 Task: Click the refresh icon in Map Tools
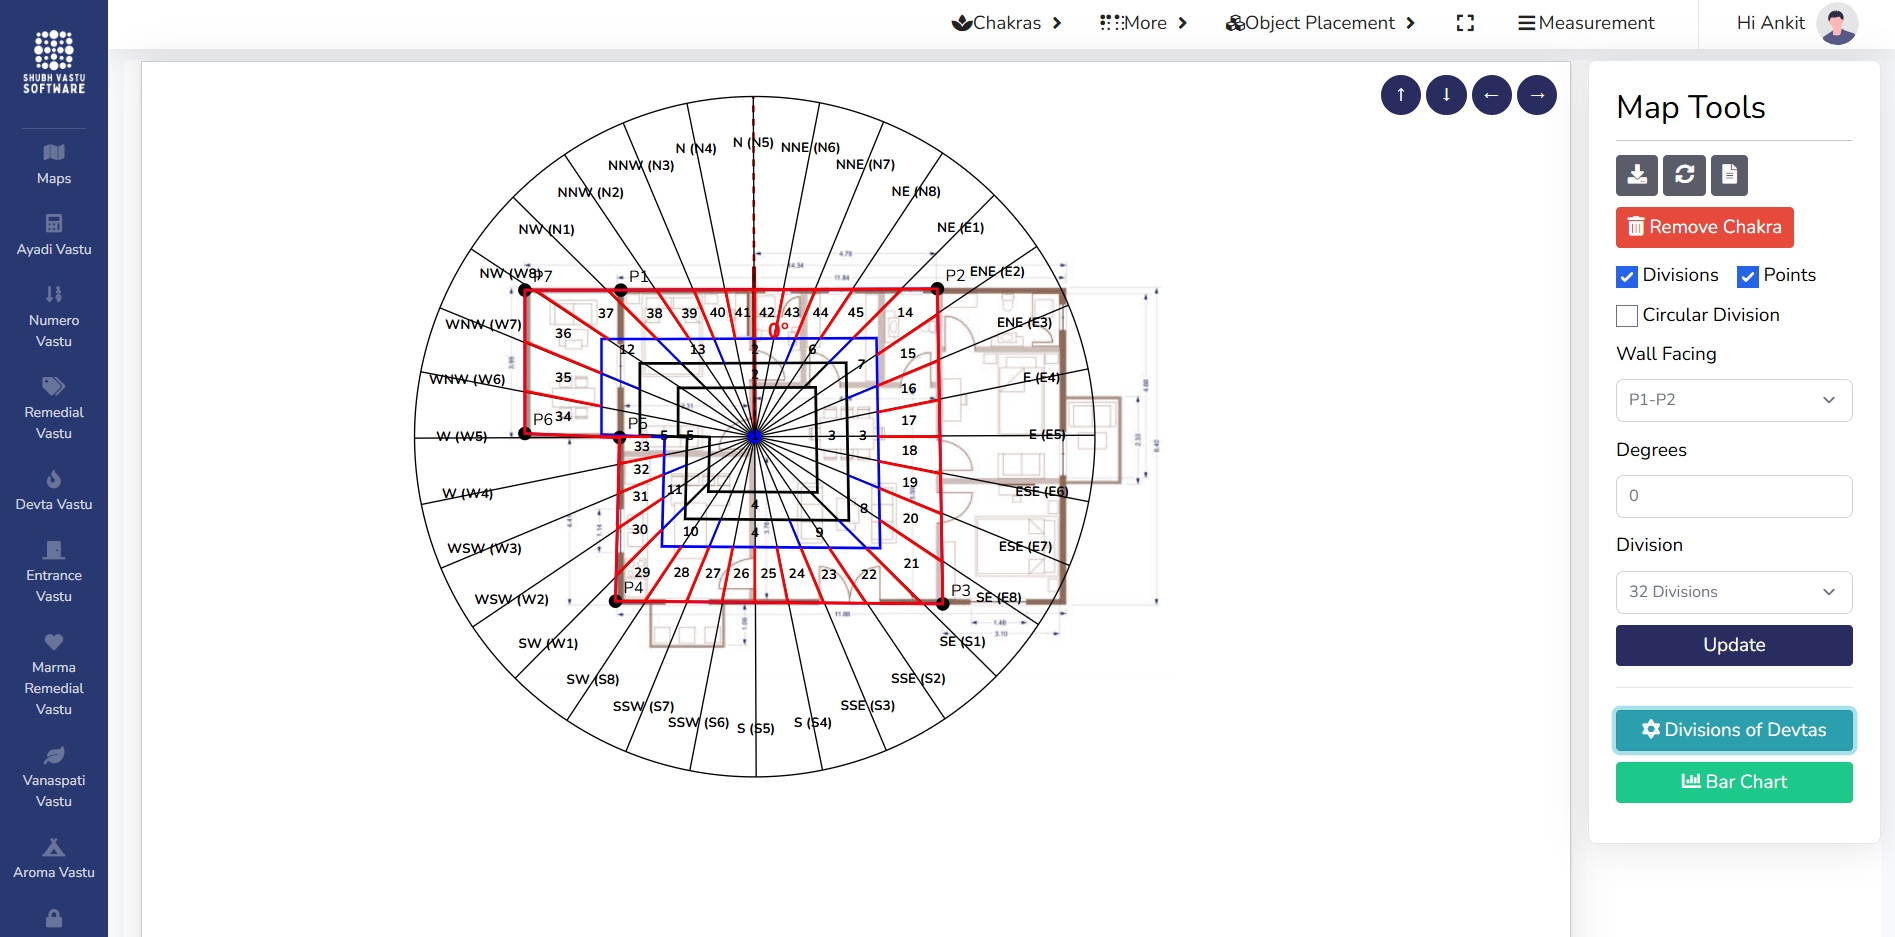[1684, 175]
